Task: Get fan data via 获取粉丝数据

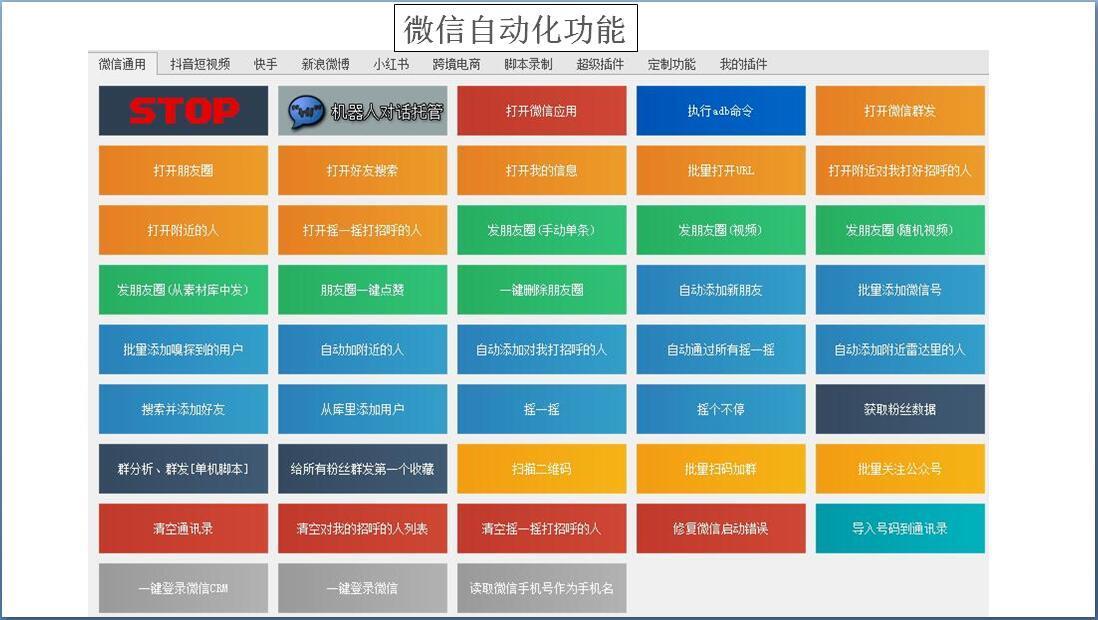Action: coord(900,409)
